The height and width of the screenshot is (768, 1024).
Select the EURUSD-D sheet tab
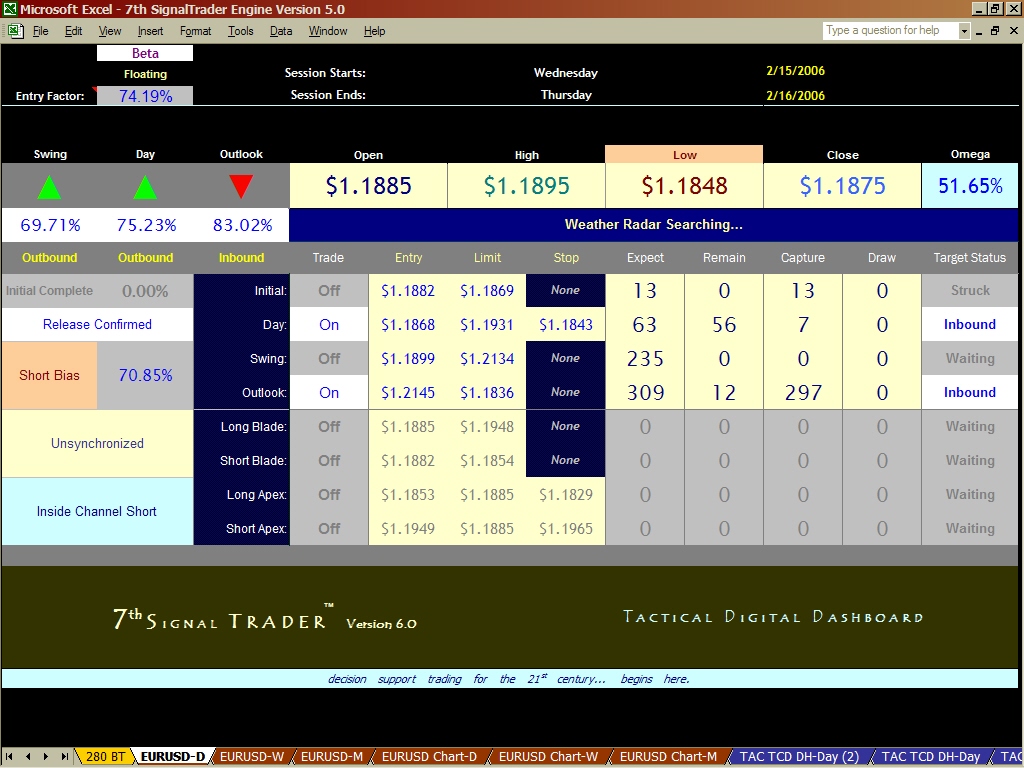(x=172, y=756)
